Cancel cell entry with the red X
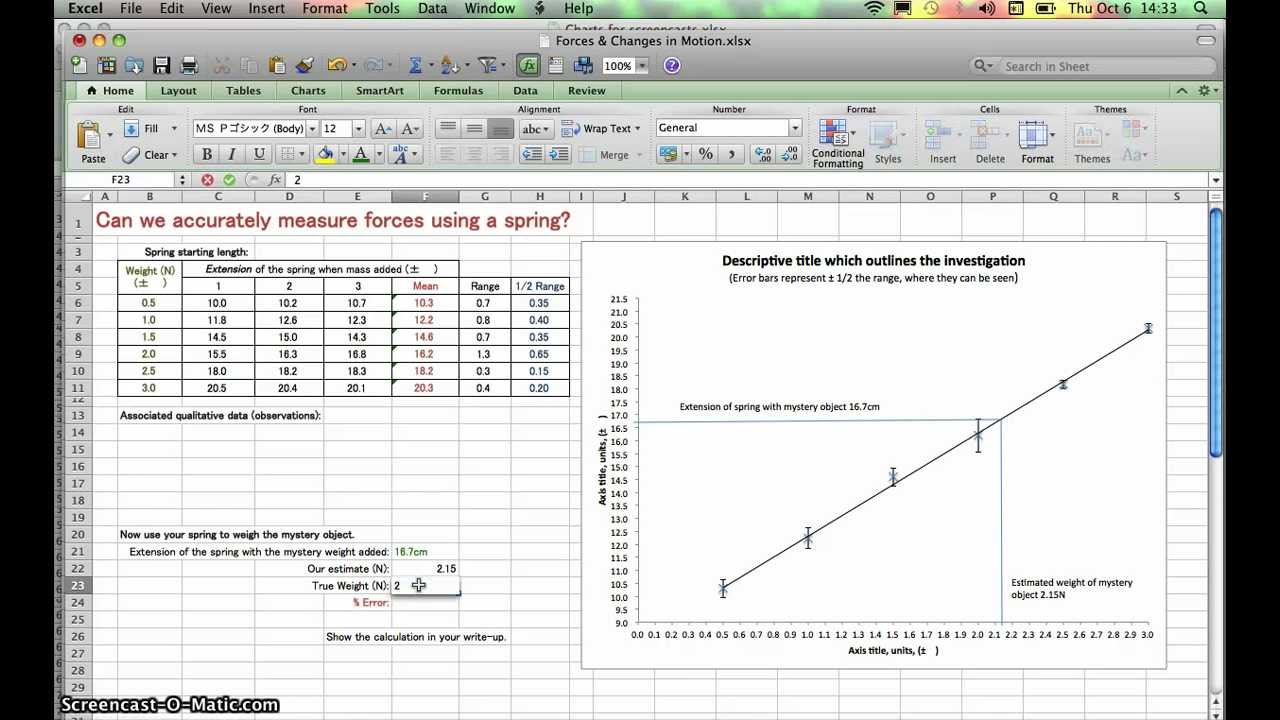Image resolution: width=1280 pixels, height=720 pixels. 207,180
